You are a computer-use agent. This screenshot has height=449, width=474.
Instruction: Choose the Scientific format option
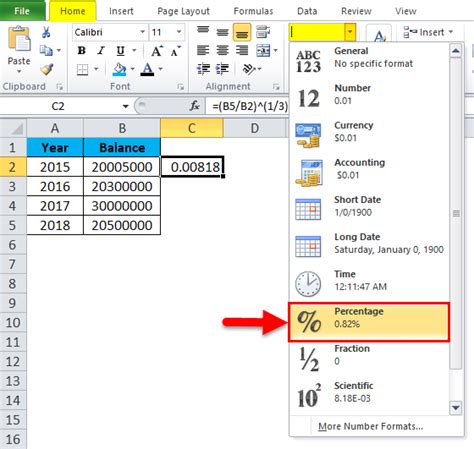tap(369, 396)
